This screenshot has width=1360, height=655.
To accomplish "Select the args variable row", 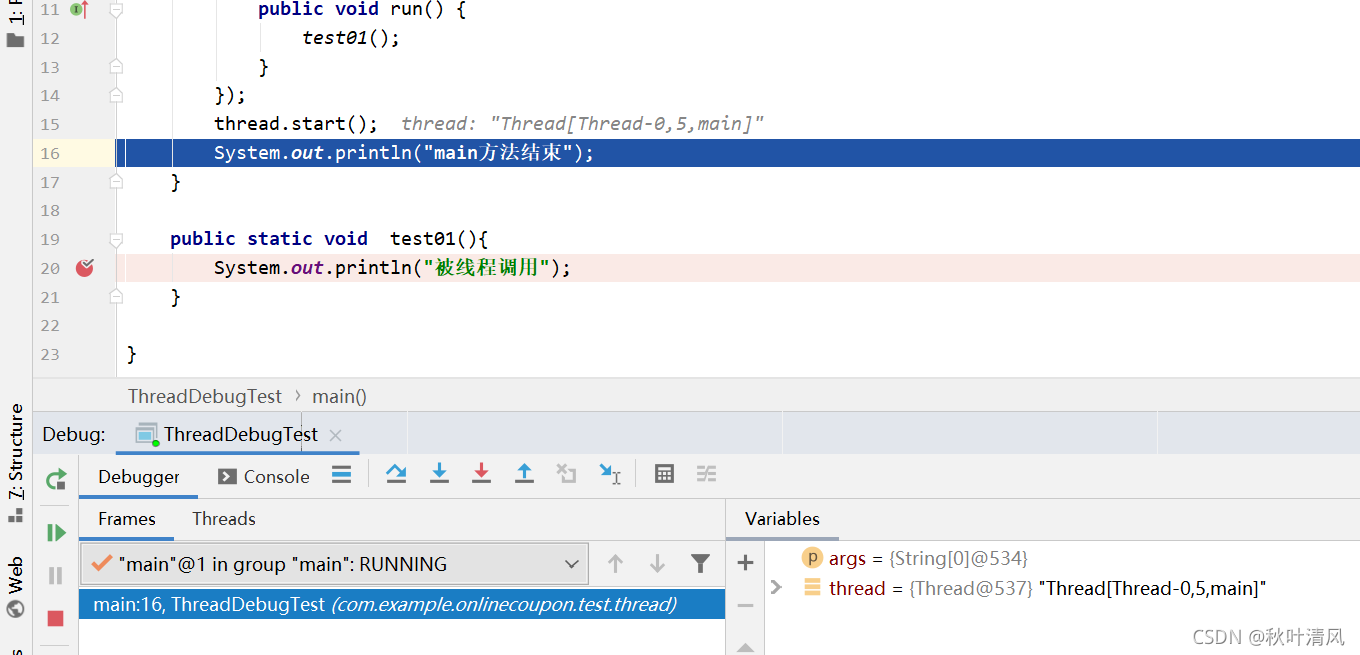I will tap(915, 558).
